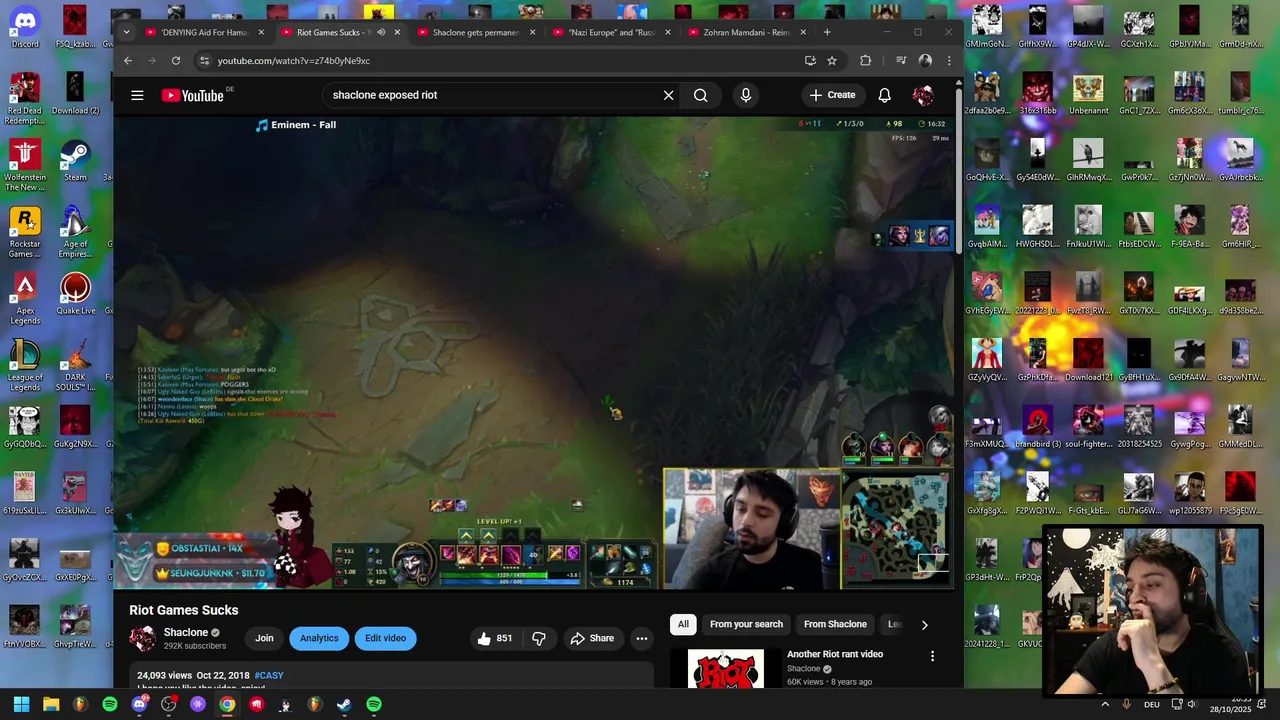Show hidden tray icons chevron
Screen dimensions: 1280x720
[x=1105, y=704]
